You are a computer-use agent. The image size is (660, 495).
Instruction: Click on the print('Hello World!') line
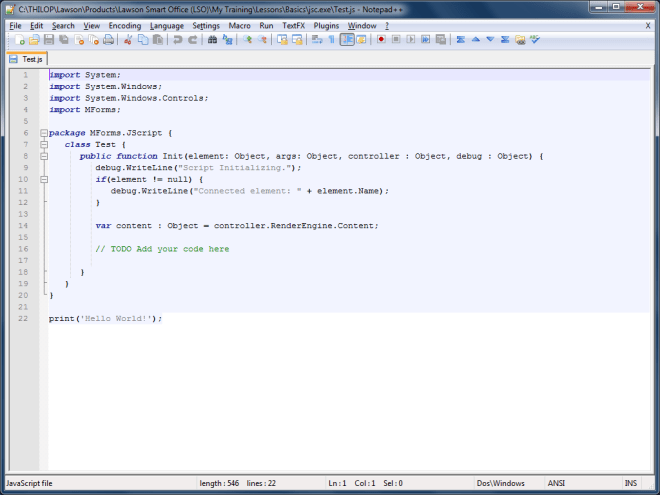pos(105,318)
